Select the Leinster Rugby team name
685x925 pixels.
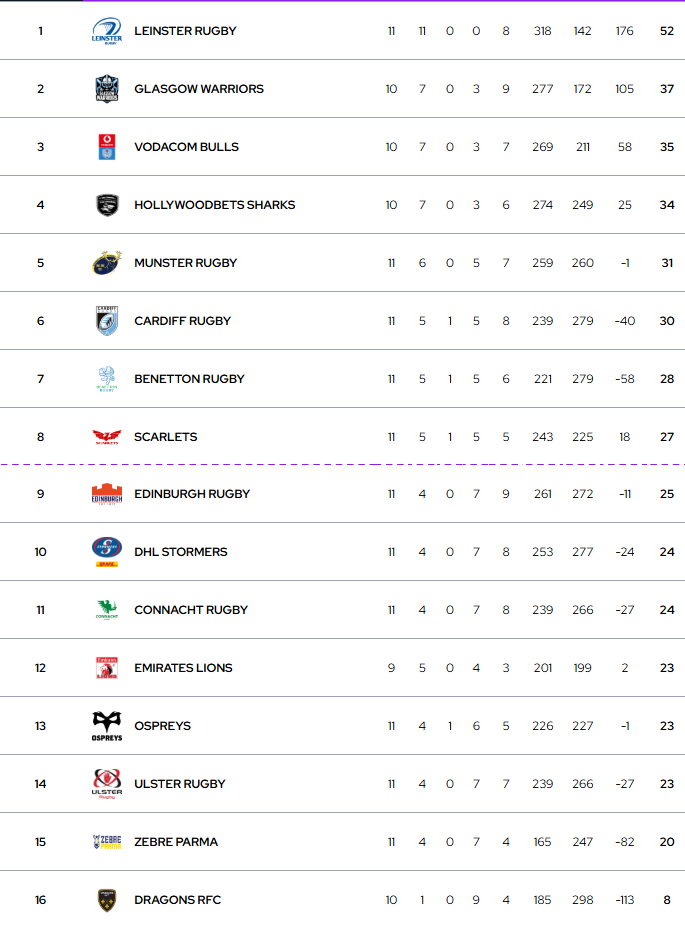pos(185,31)
